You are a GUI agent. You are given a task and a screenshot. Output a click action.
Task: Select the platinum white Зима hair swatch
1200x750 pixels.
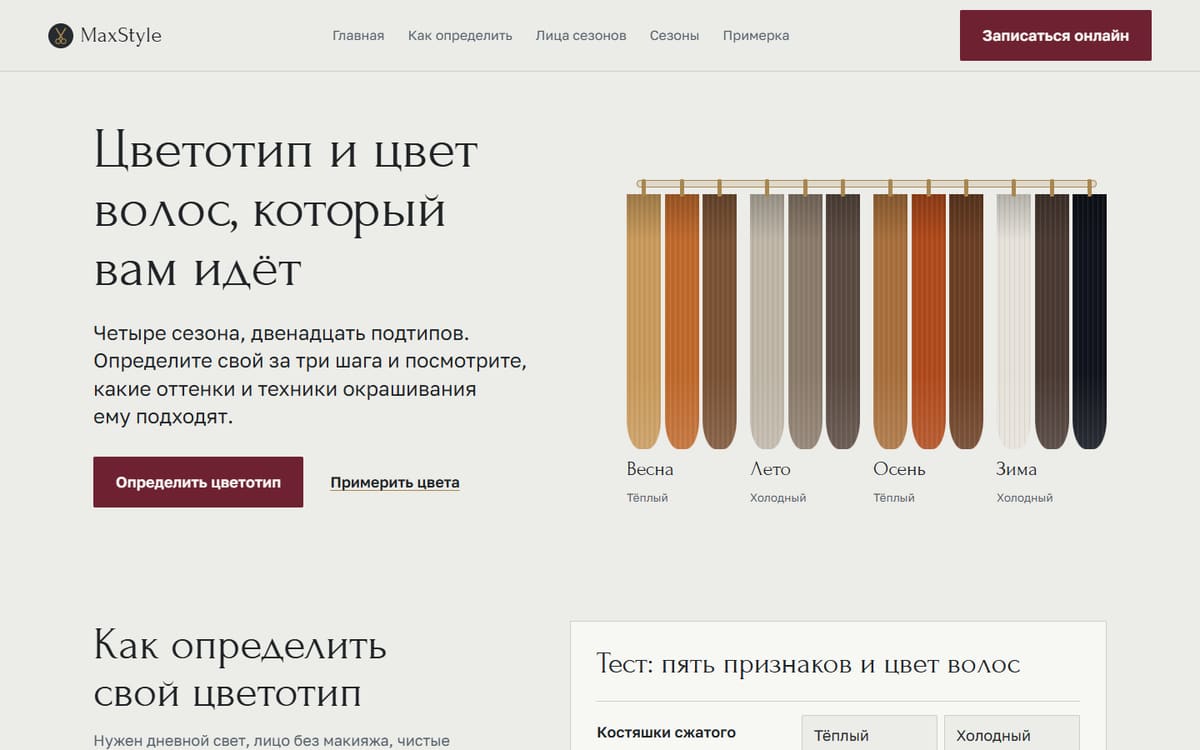1014,320
